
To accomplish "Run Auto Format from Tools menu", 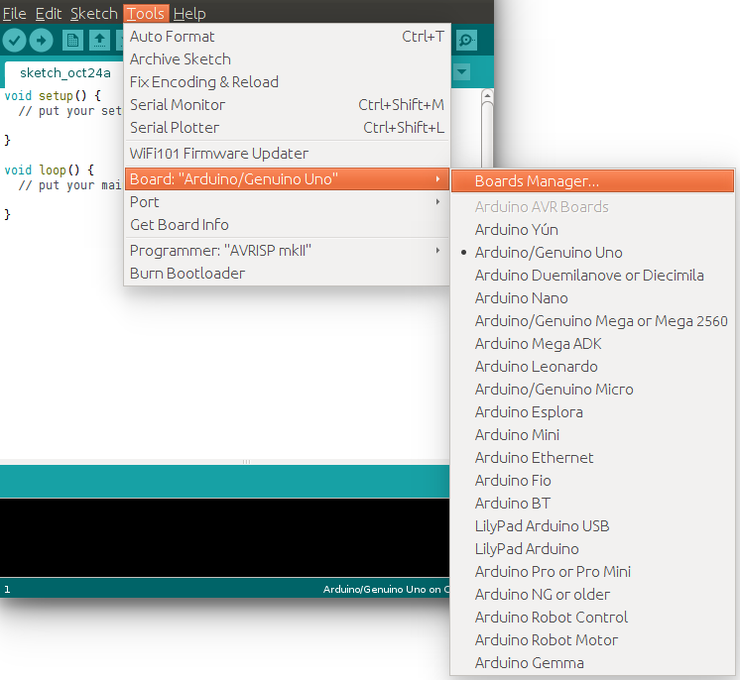I will tap(172, 36).
